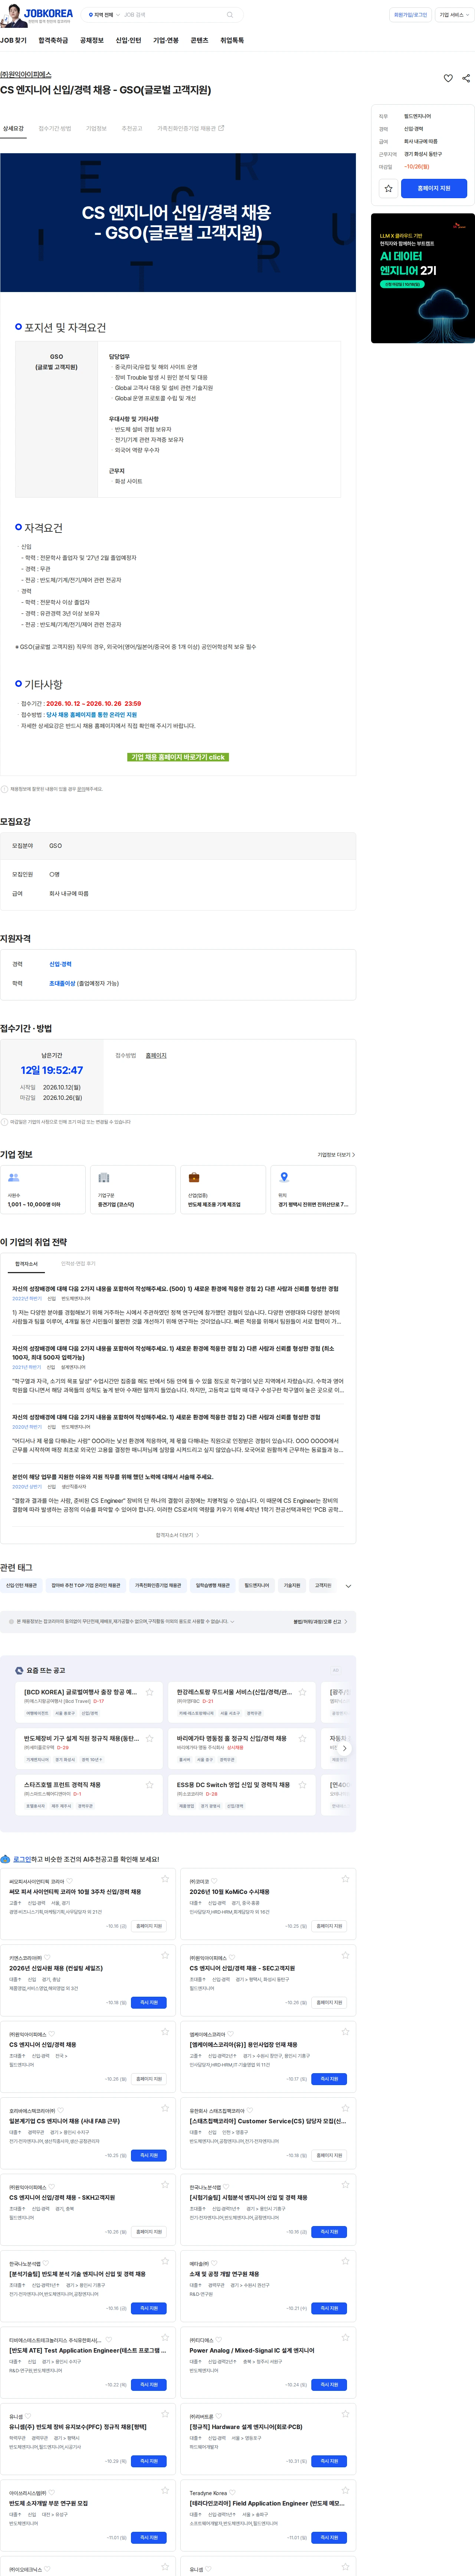Star the 스타조명 프런트 경력직 채용 posting
This screenshot has width=475, height=2576.
point(149,1784)
